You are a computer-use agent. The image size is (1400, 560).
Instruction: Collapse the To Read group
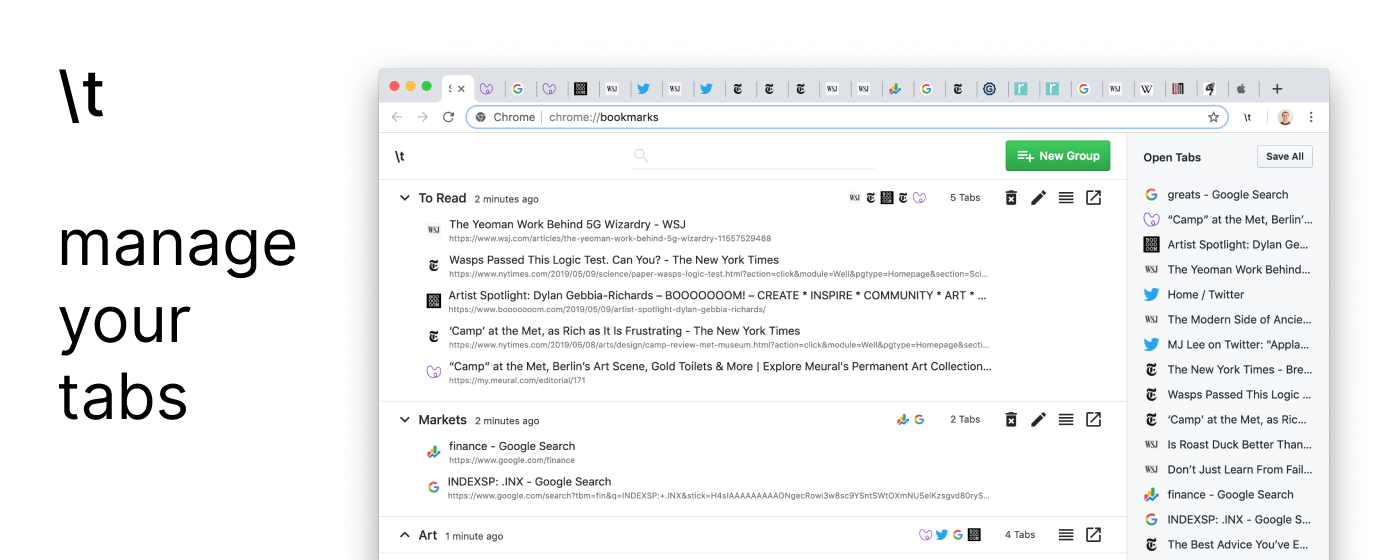pyautogui.click(x=405, y=198)
